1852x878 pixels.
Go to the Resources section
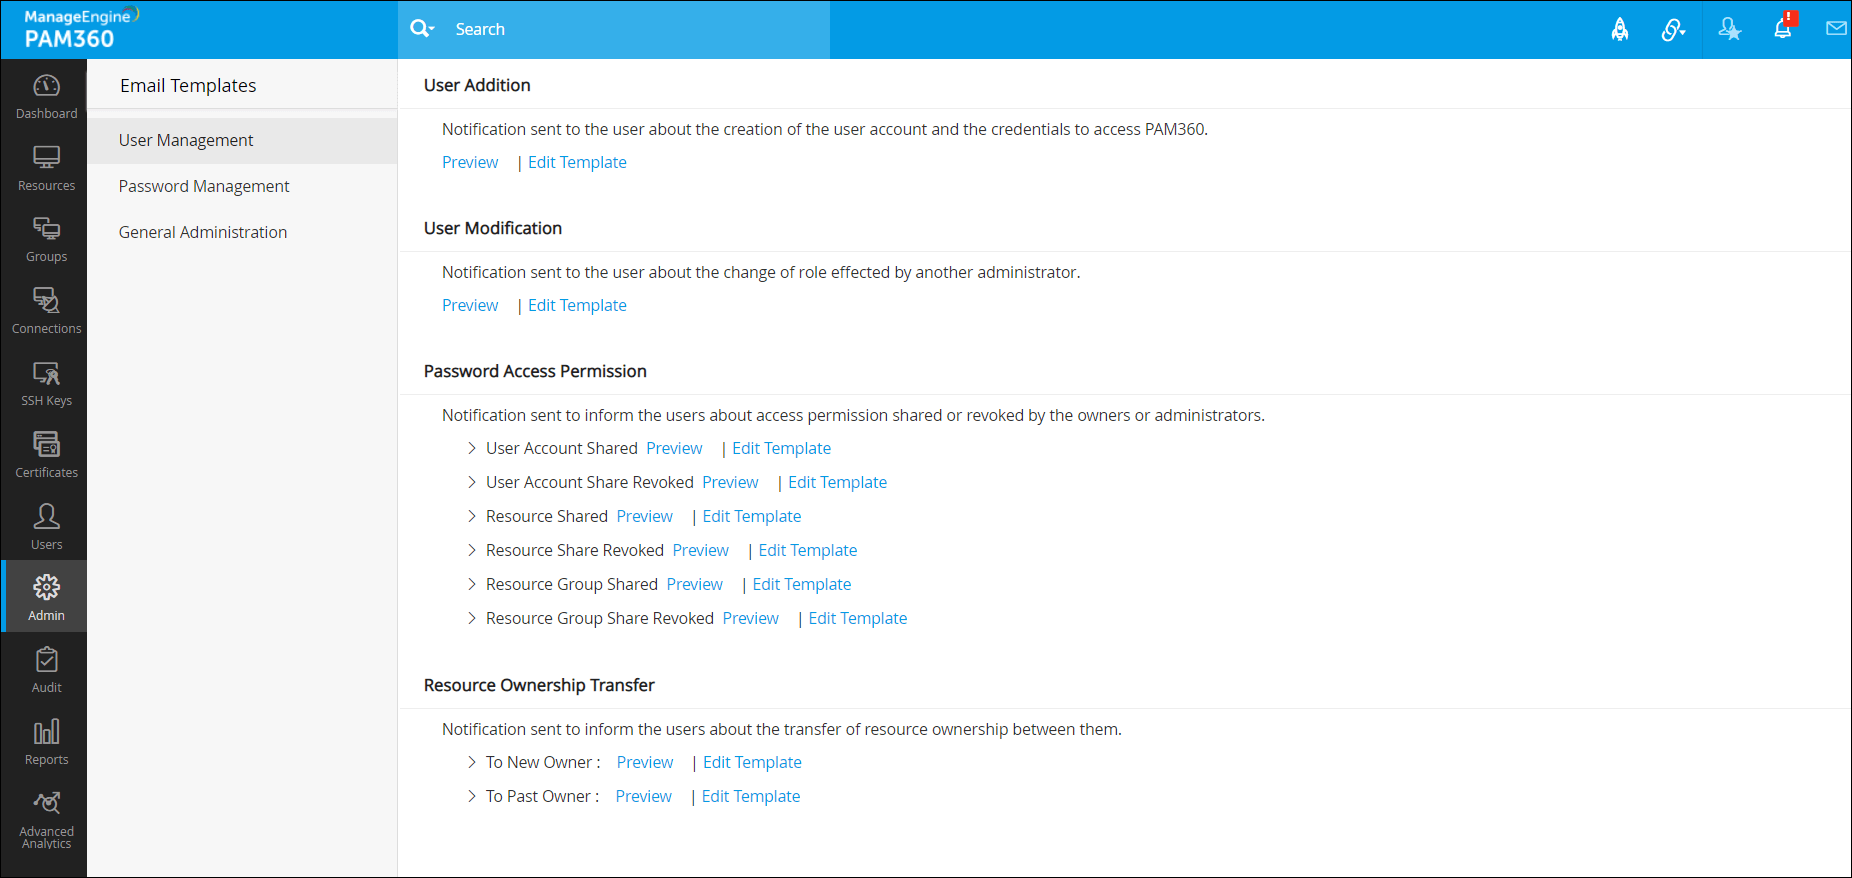(x=46, y=168)
